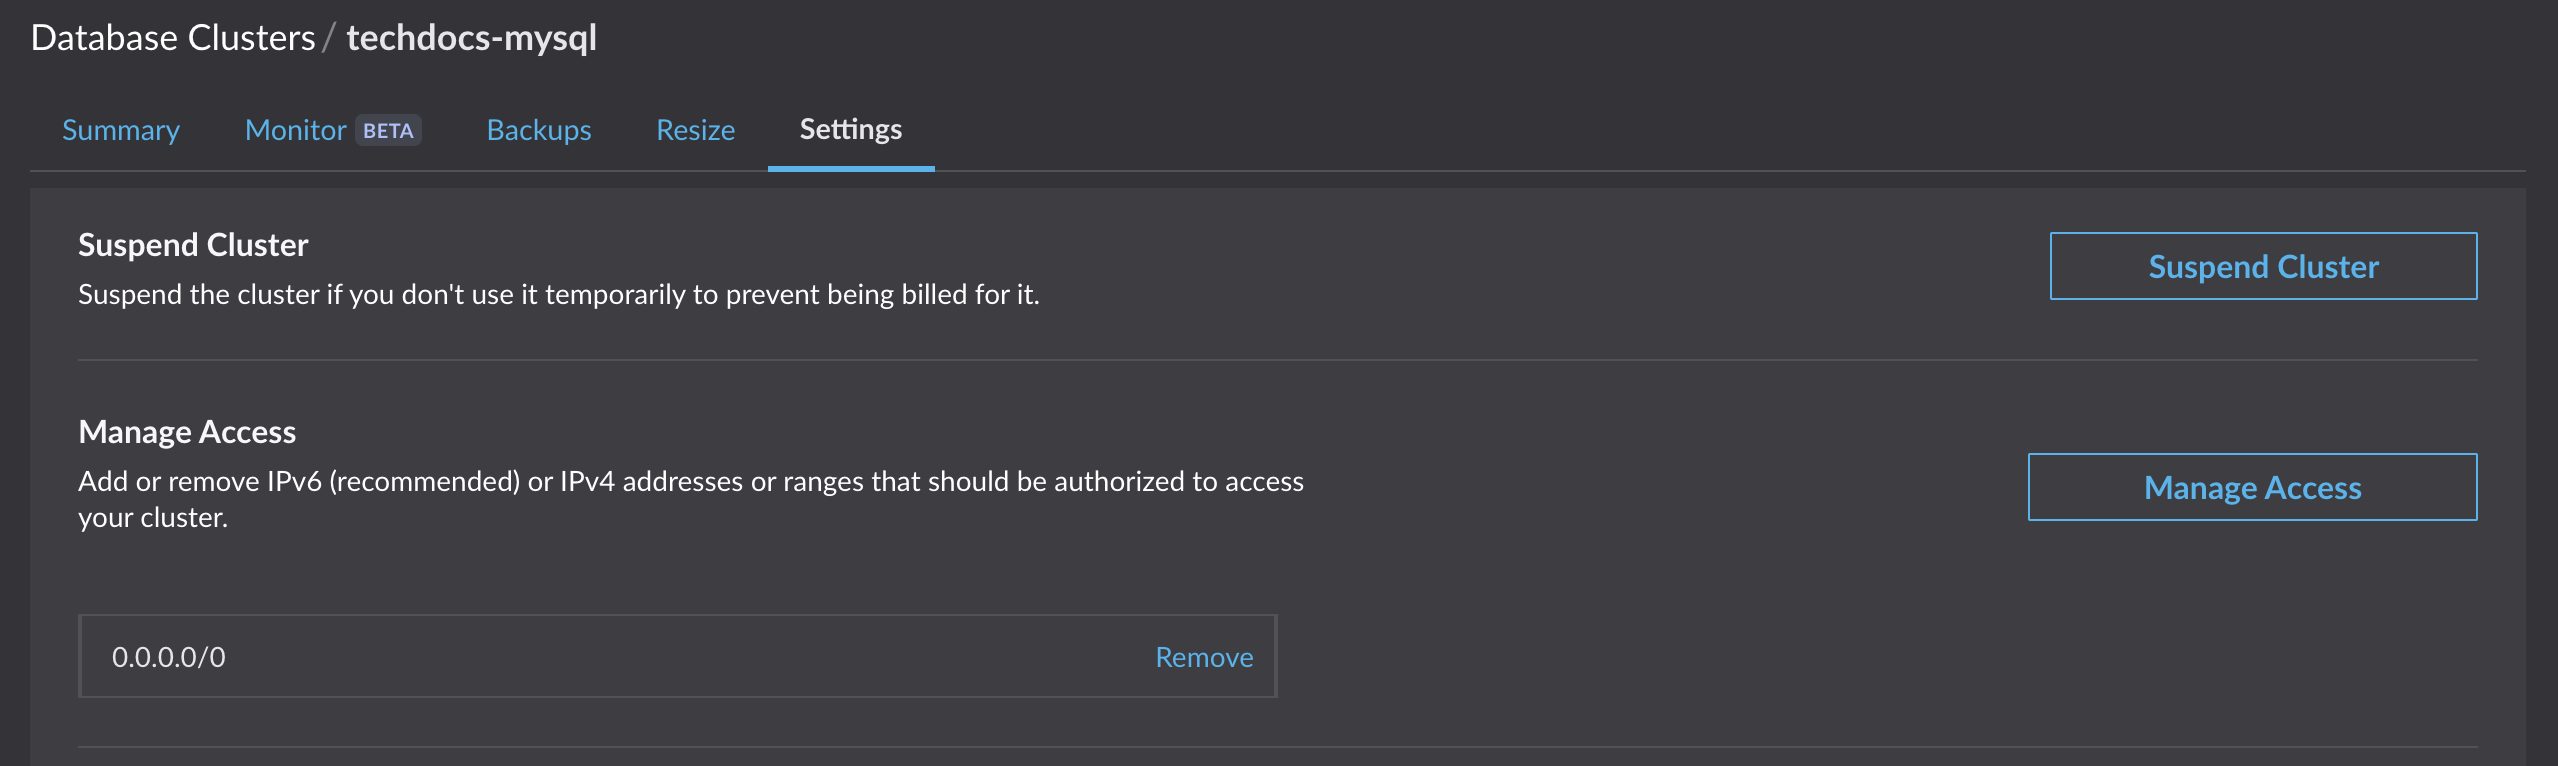Click the suspend cluster description text

(558, 295)
